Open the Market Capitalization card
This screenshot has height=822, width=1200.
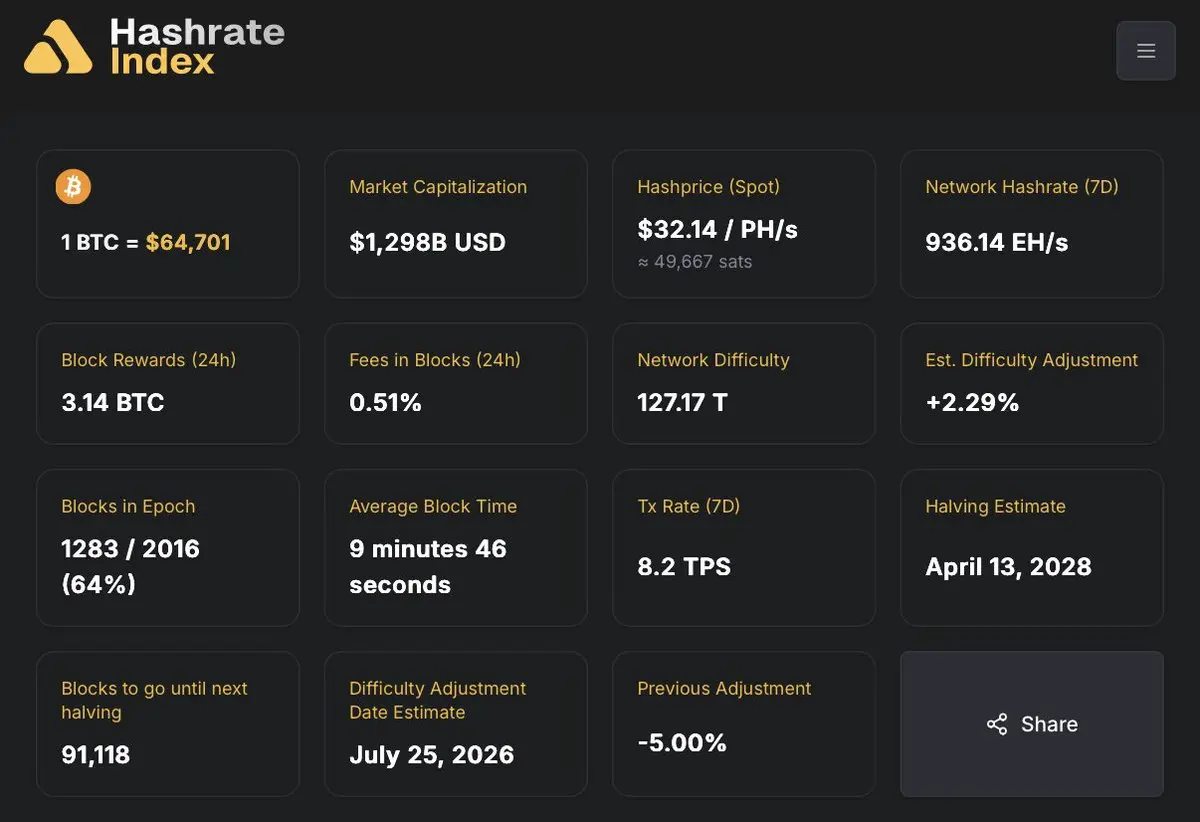pyautogui.click(x=456, y=224)
